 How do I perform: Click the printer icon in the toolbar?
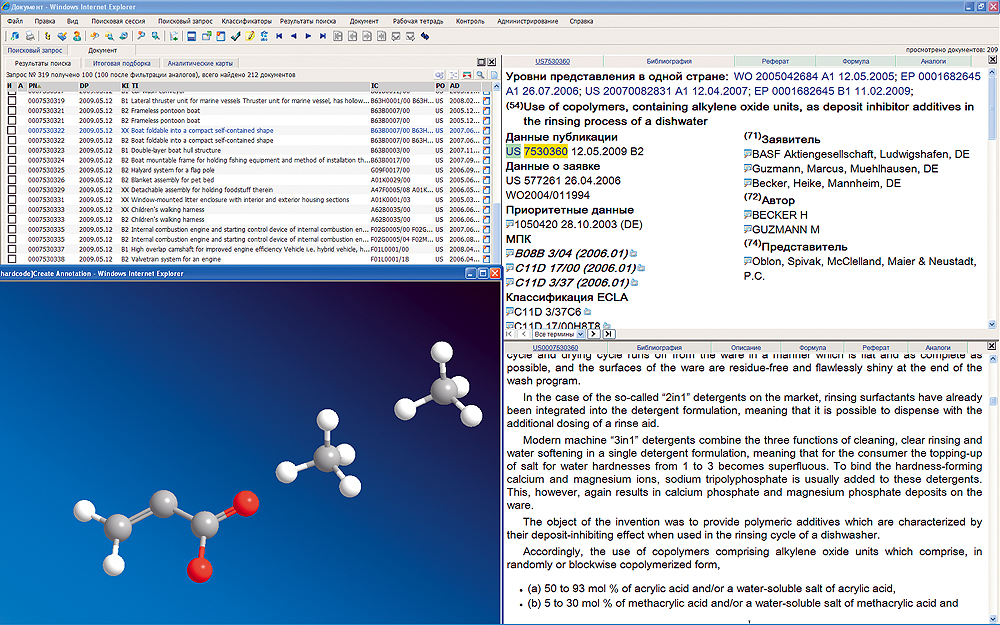(x=31, y=36)
